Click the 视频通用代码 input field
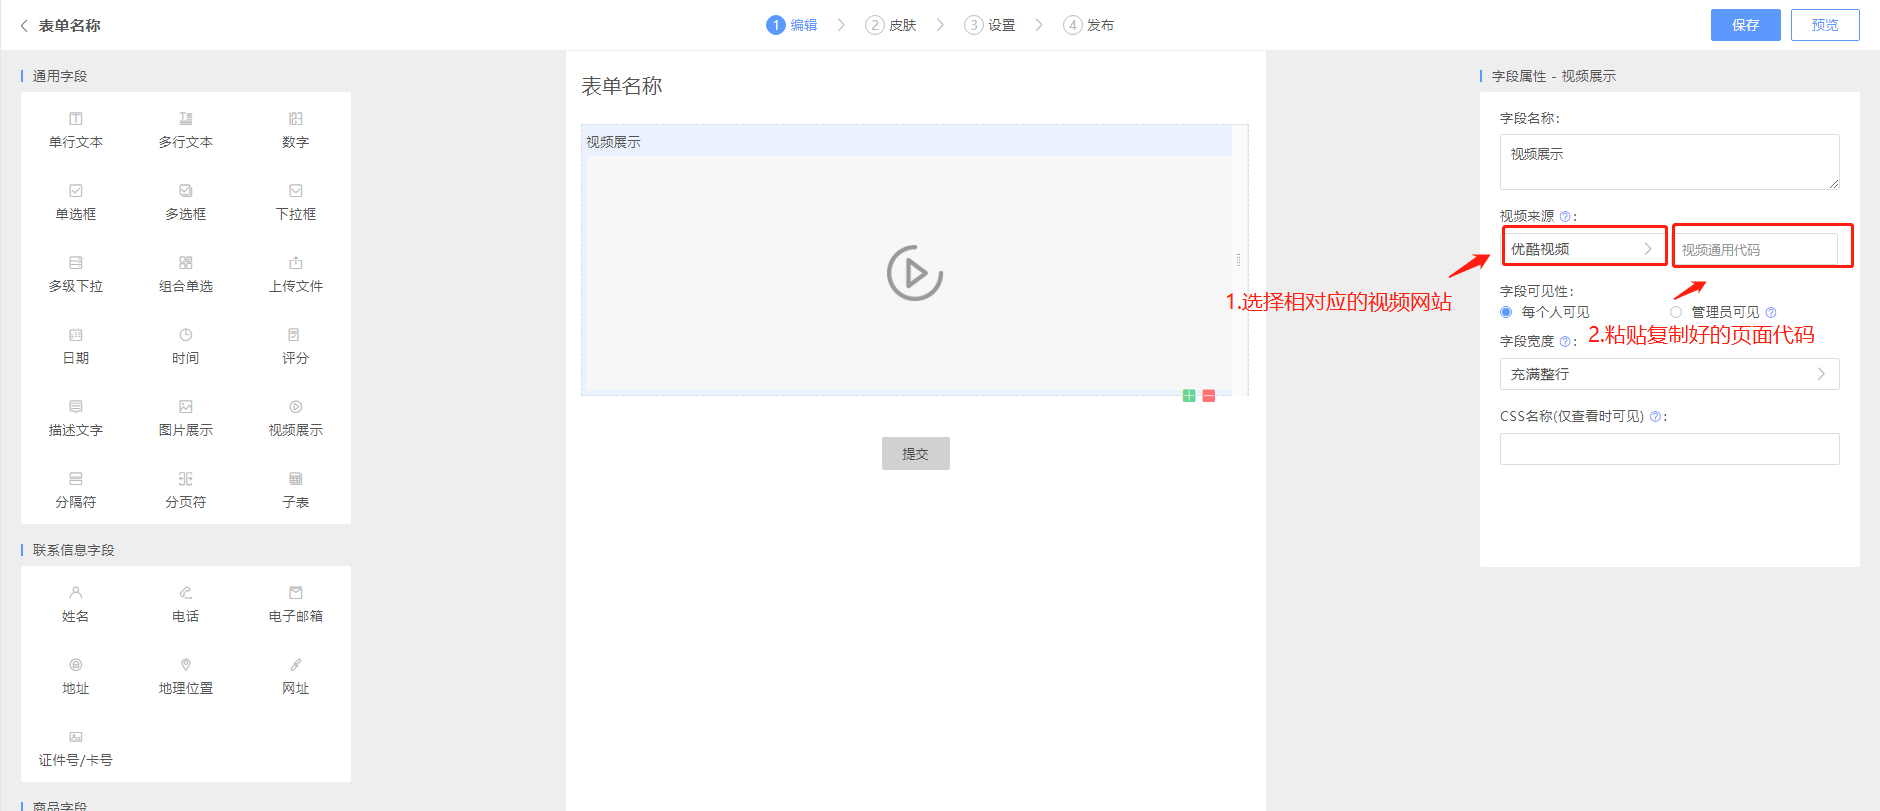 [1757, 249]
